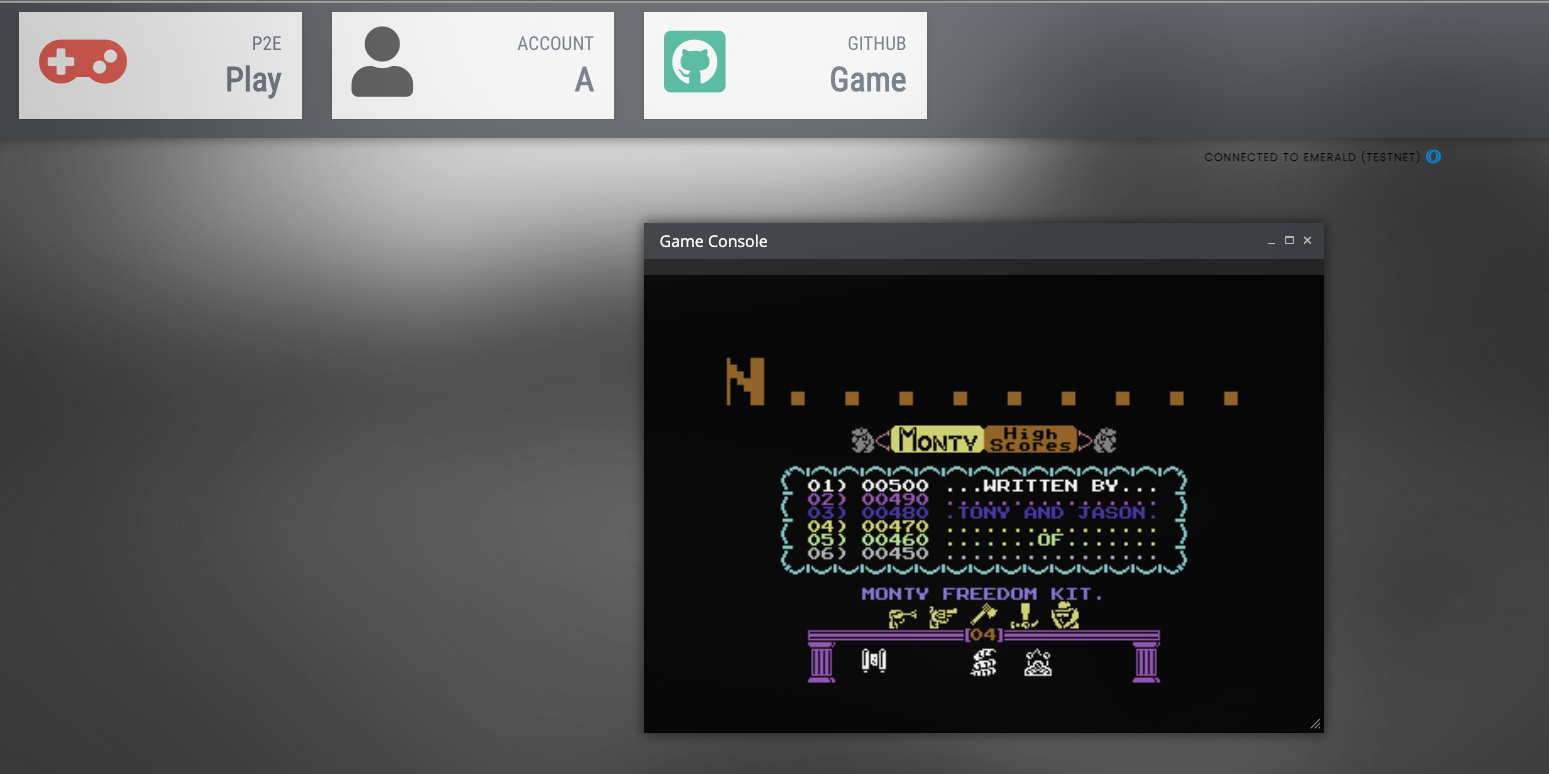The height and width of the screenshot is (774, 1549).
Task: Click the 'Connected to Emerald (Testnet)' status text
Action: 1312,157
